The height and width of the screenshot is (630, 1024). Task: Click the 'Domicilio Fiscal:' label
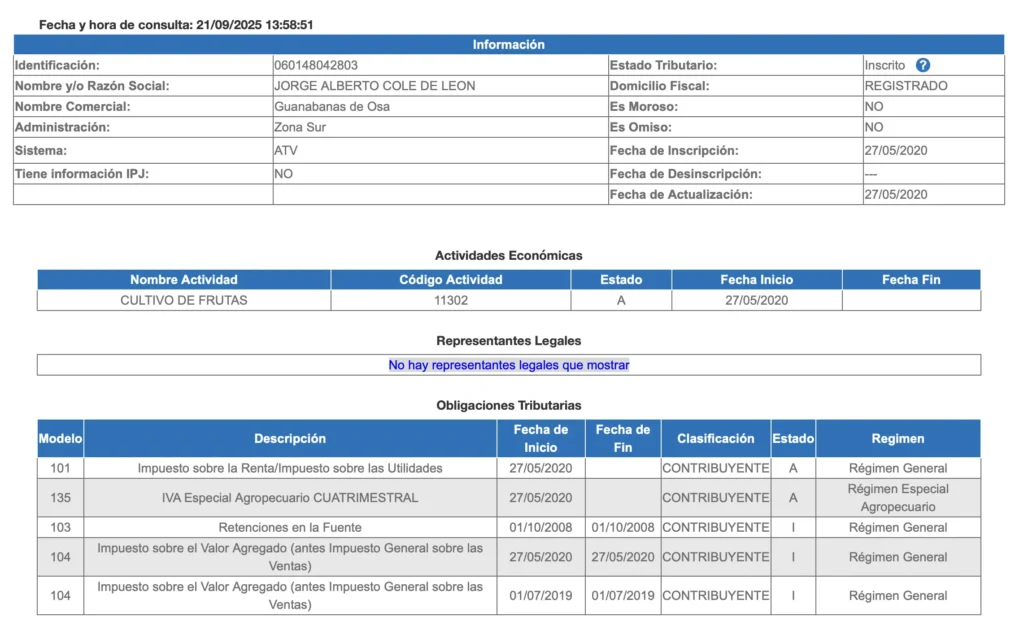(660, 86)
